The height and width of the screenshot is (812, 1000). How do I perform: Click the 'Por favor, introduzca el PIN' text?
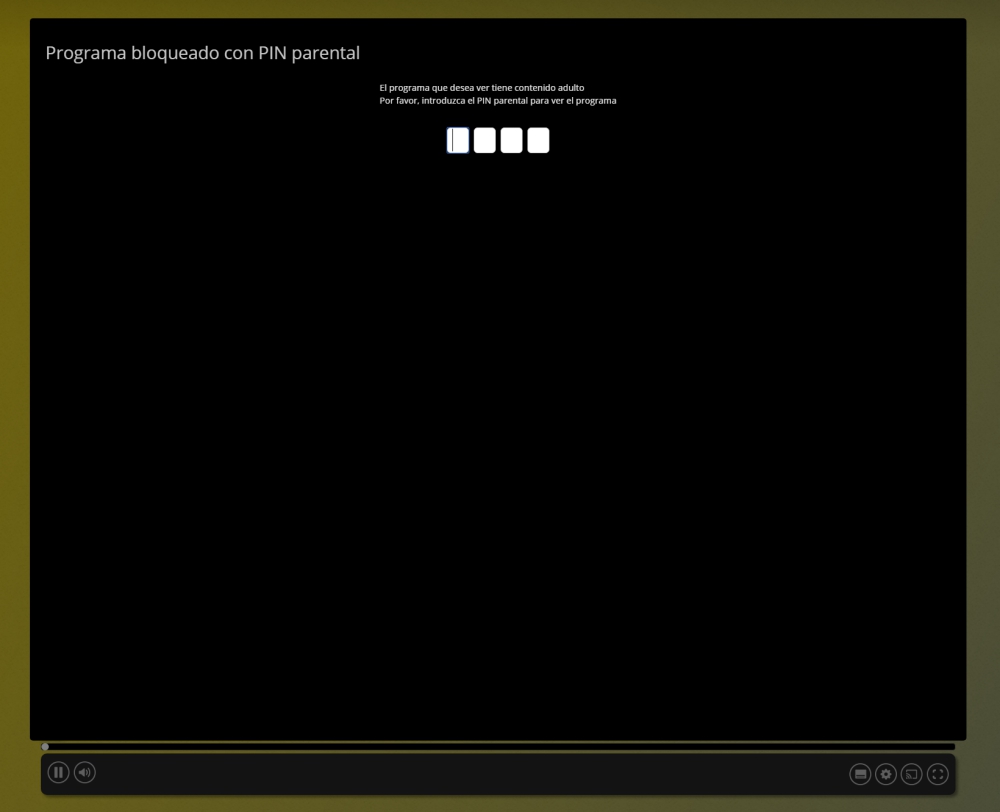tap(498, 101)
